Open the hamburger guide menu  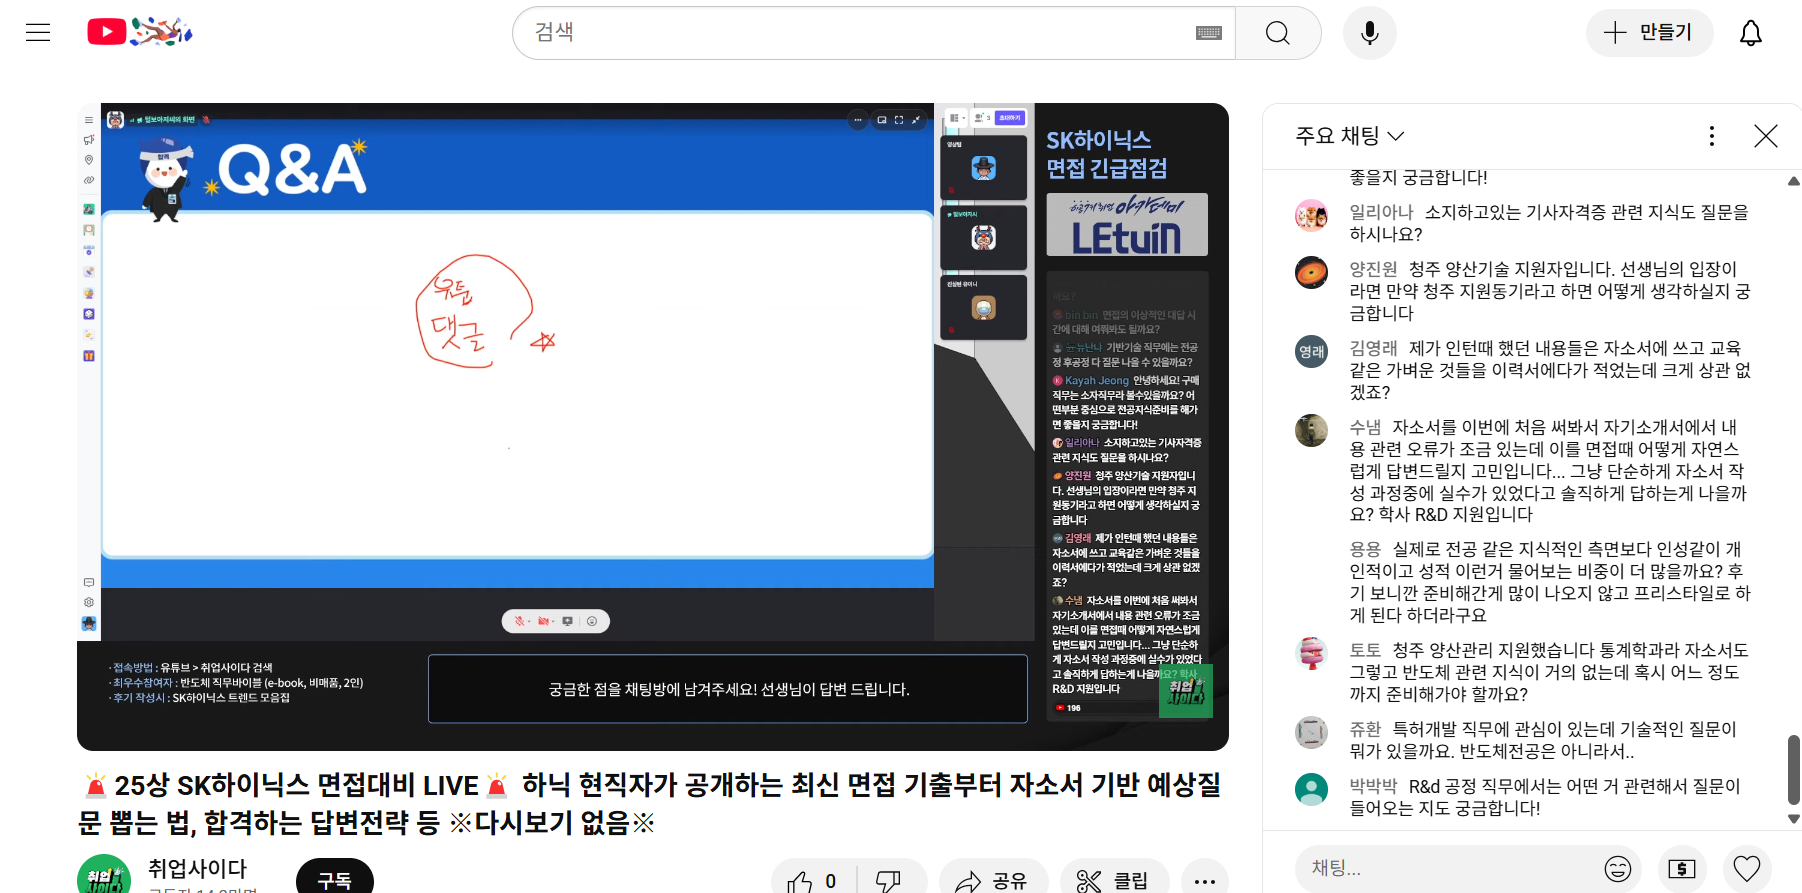pyautogui.click(x=38, y=33)
